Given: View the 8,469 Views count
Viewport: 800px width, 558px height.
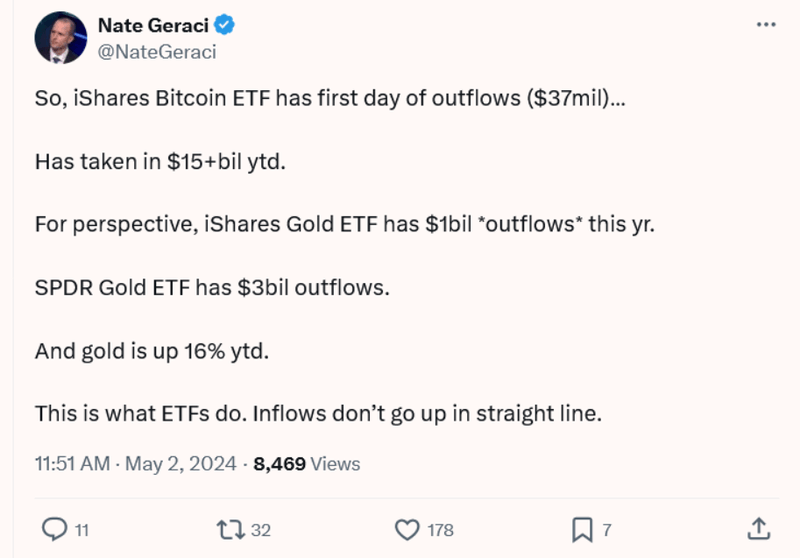Looking at the screenshot, I should tap(308, 464).
